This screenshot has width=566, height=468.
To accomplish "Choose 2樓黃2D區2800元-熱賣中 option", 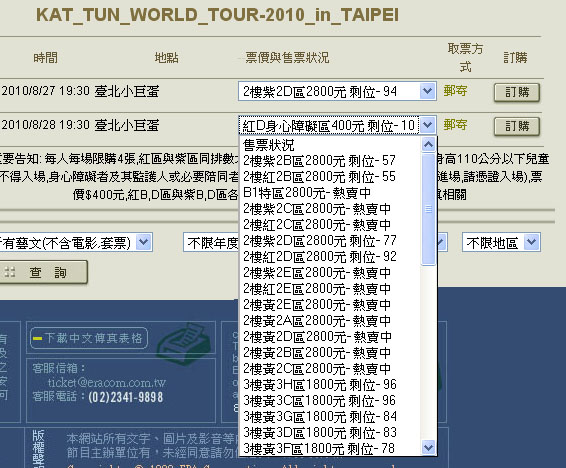I will tap(330, 336).
